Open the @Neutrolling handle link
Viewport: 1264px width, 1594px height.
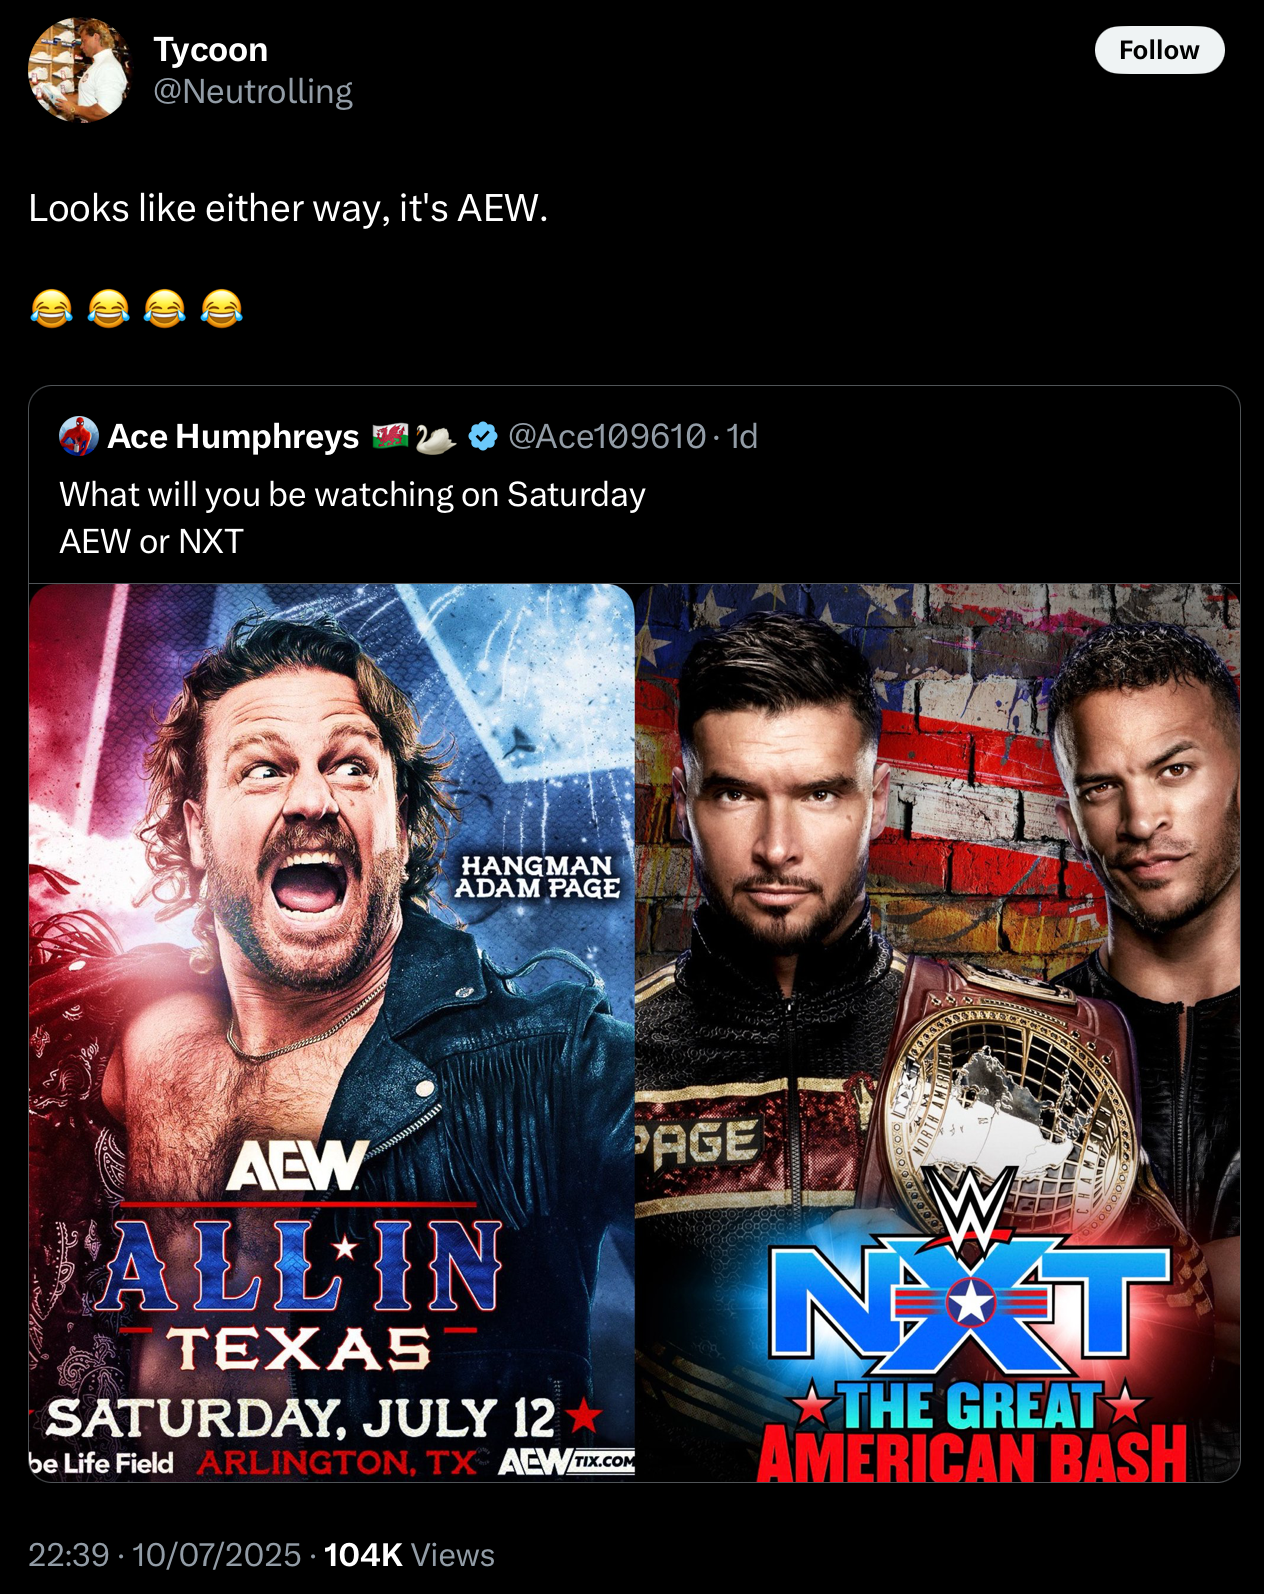tap(253, 91)
